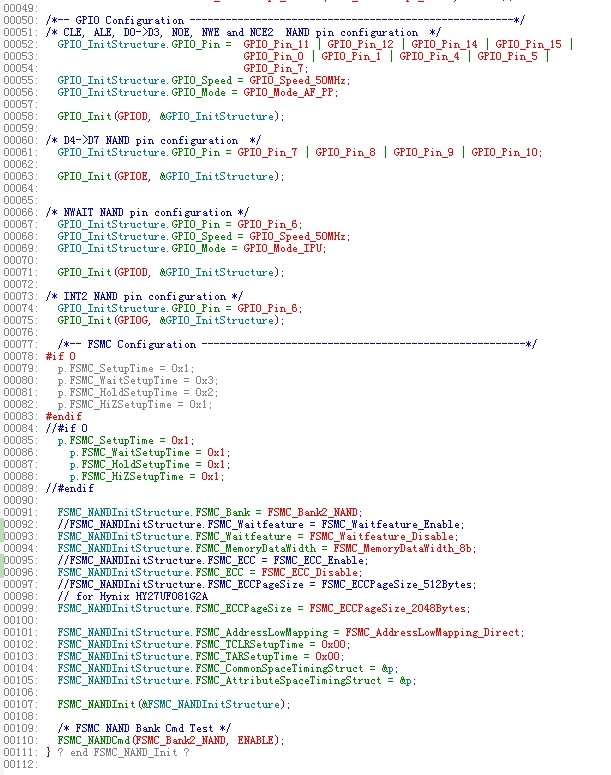The image size is (611, 775).
Task: Click p.FSMC_HoldSetupTime = 0x2 line
Action: (138, 392)
